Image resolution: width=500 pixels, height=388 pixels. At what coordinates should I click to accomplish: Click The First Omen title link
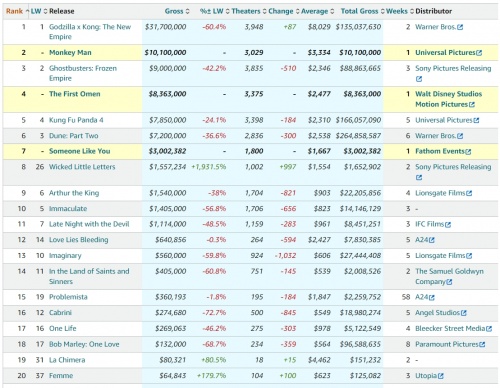click(x=75, y=94)
